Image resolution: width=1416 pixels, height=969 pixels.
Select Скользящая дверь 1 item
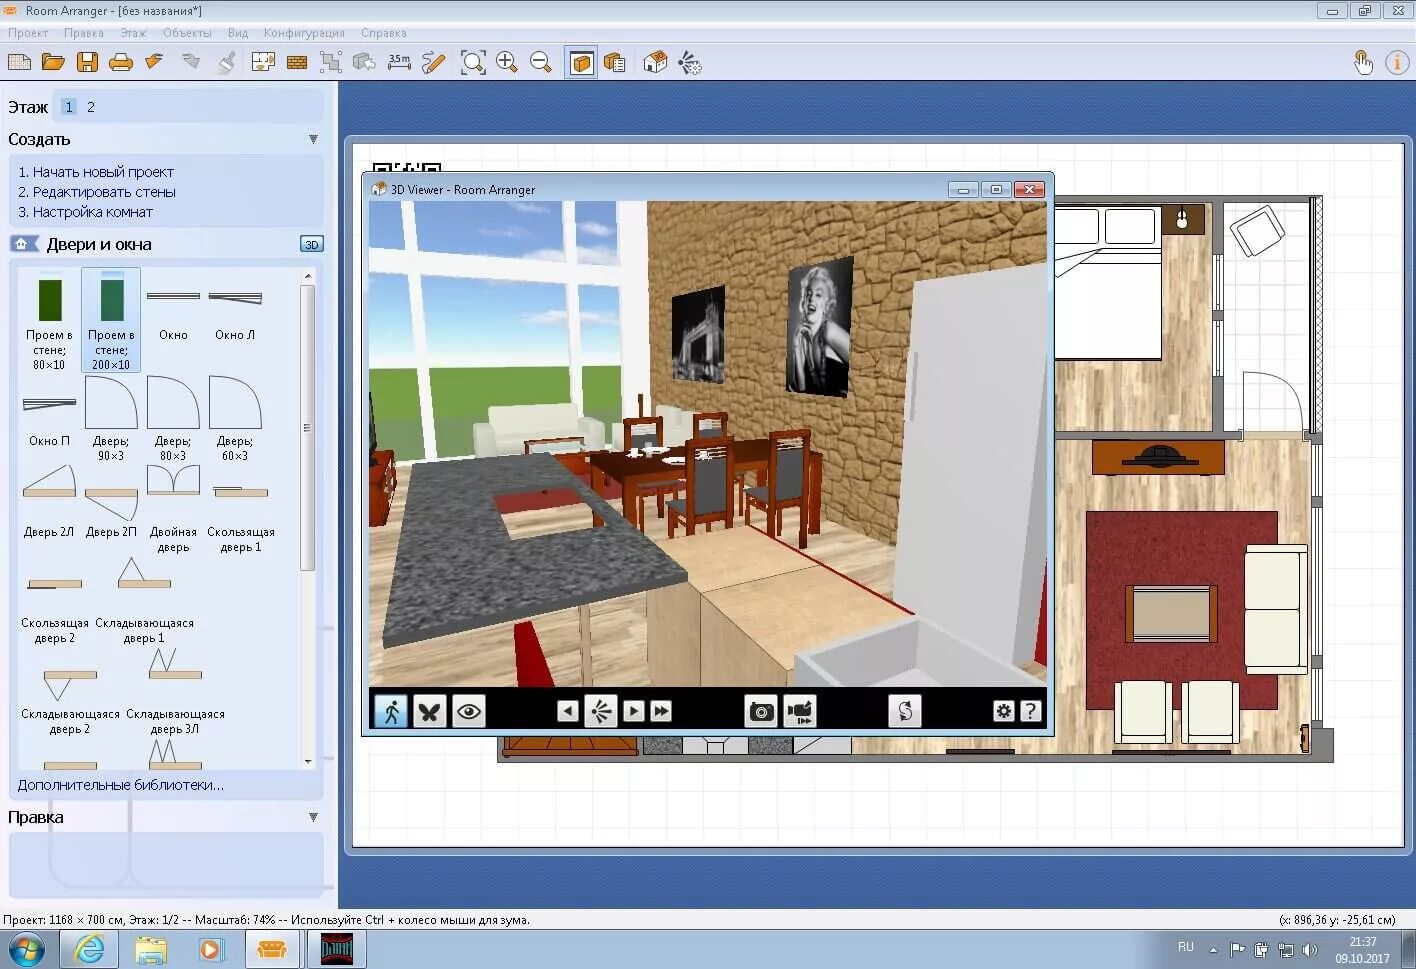[241, 518]
